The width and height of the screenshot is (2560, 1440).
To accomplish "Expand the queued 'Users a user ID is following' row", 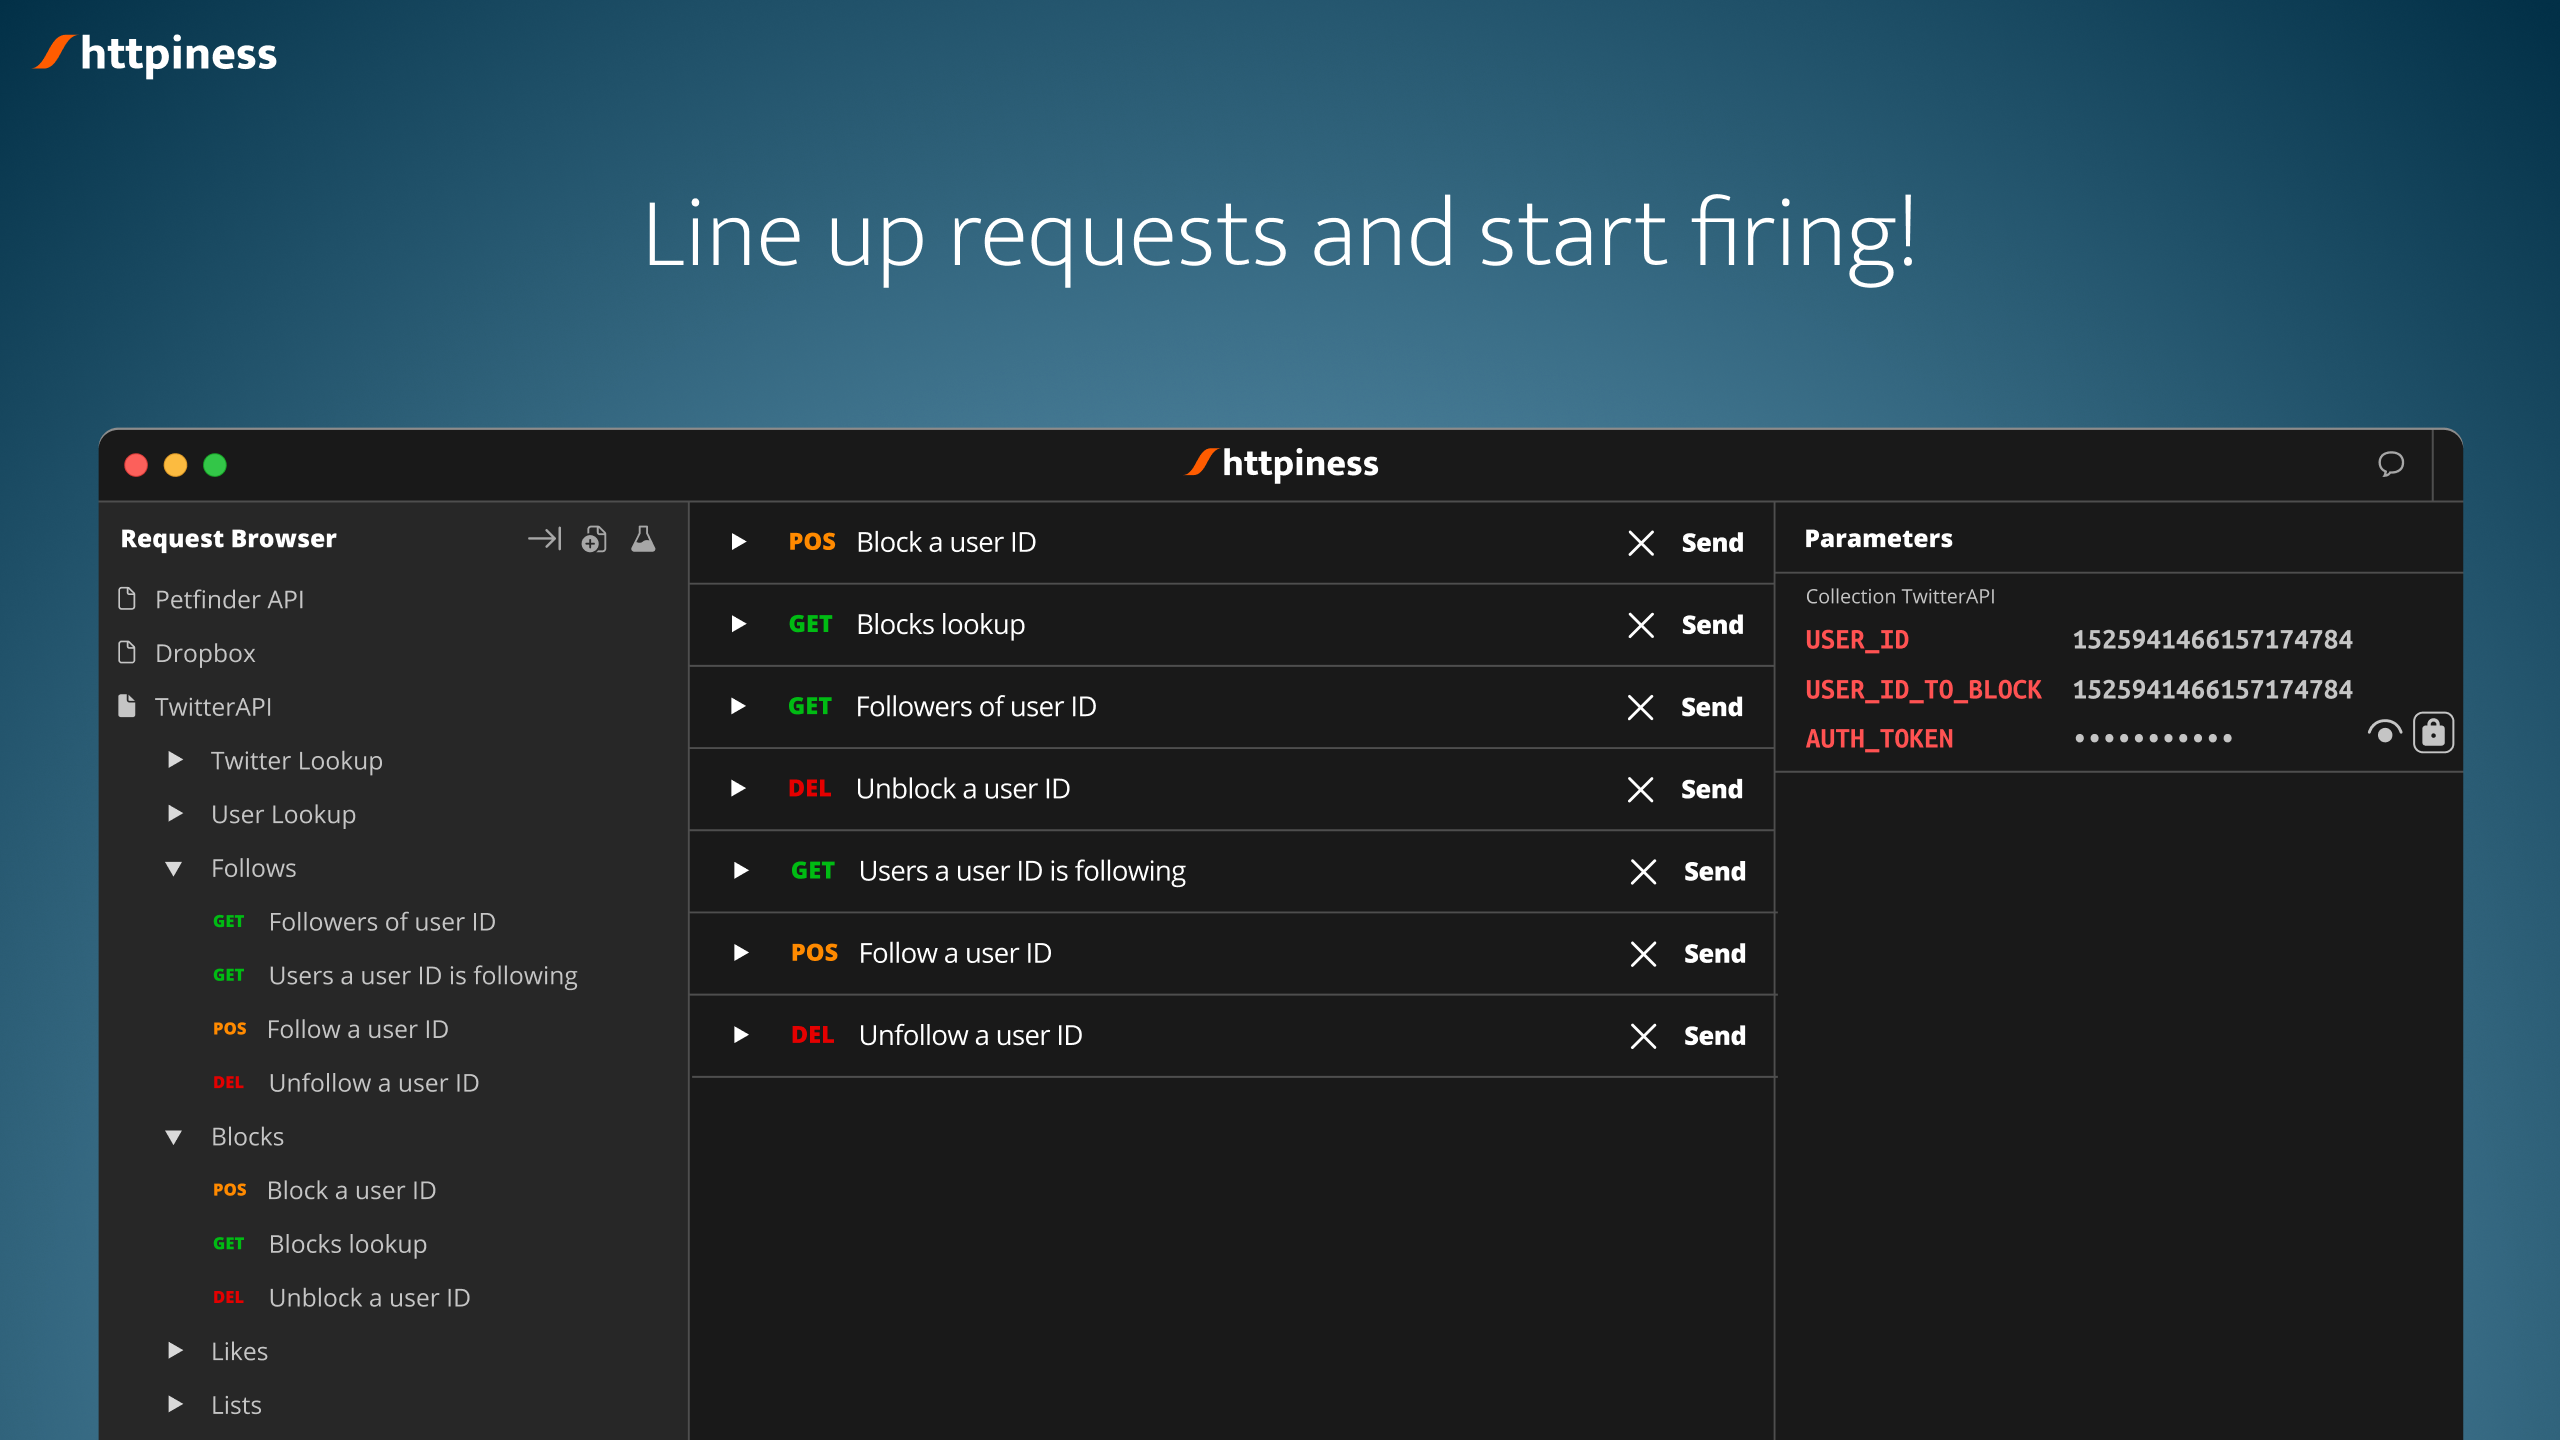I will (x=740, y=870).
